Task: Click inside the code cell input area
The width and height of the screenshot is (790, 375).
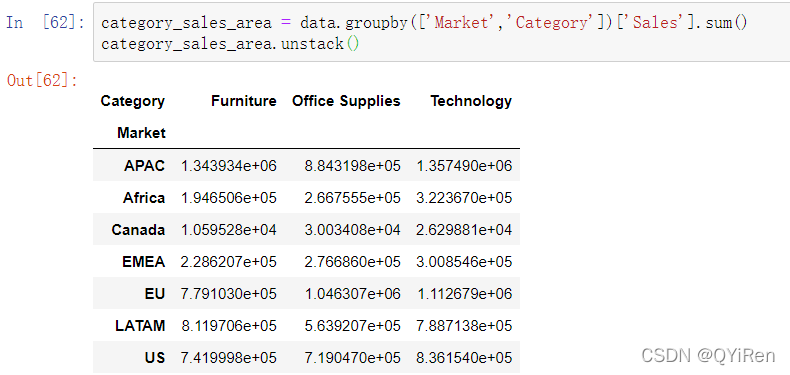Action: 441,32
